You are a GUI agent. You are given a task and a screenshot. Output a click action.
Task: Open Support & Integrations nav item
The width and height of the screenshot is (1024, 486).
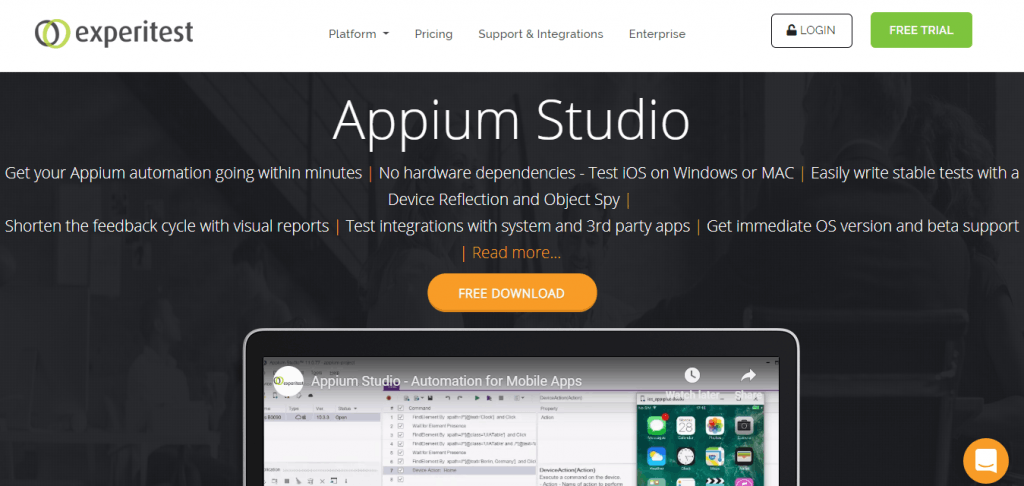[x=541, y=34]
